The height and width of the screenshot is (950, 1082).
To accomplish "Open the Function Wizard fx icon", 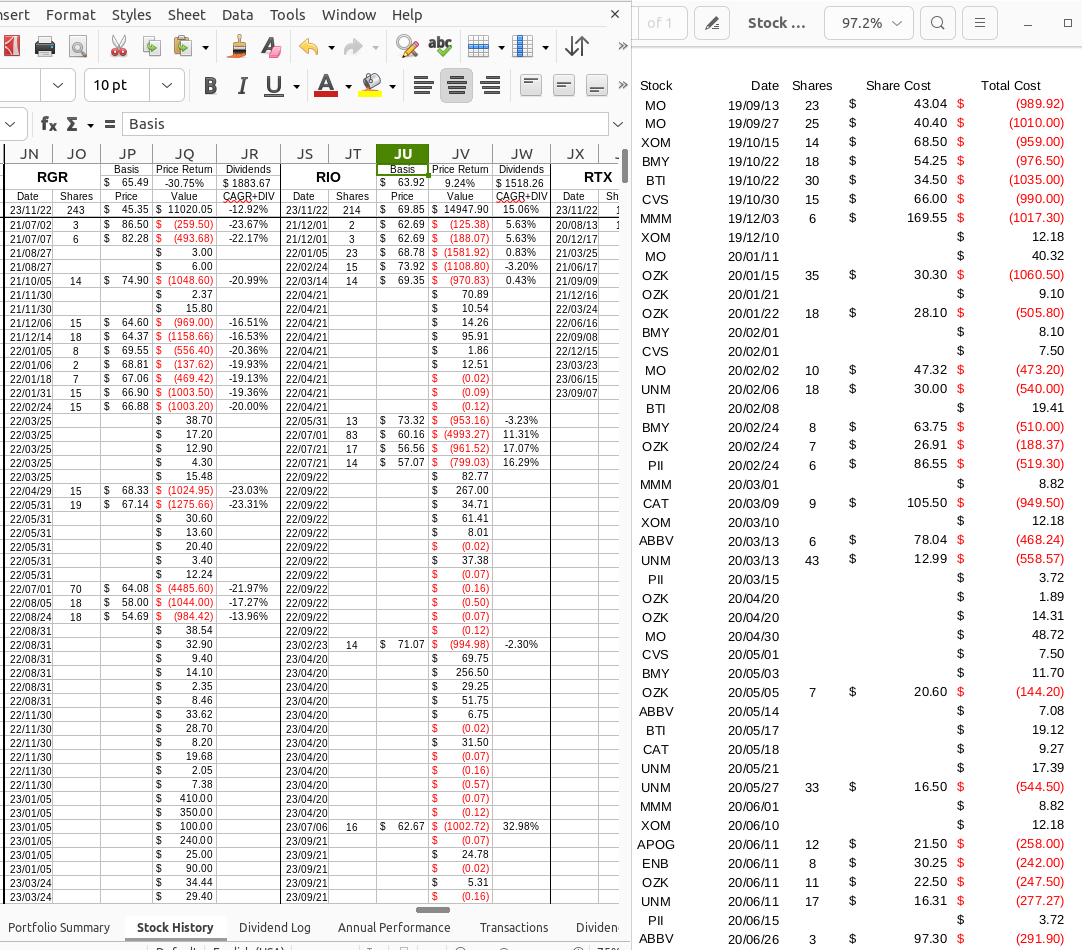I will (49, 124).
